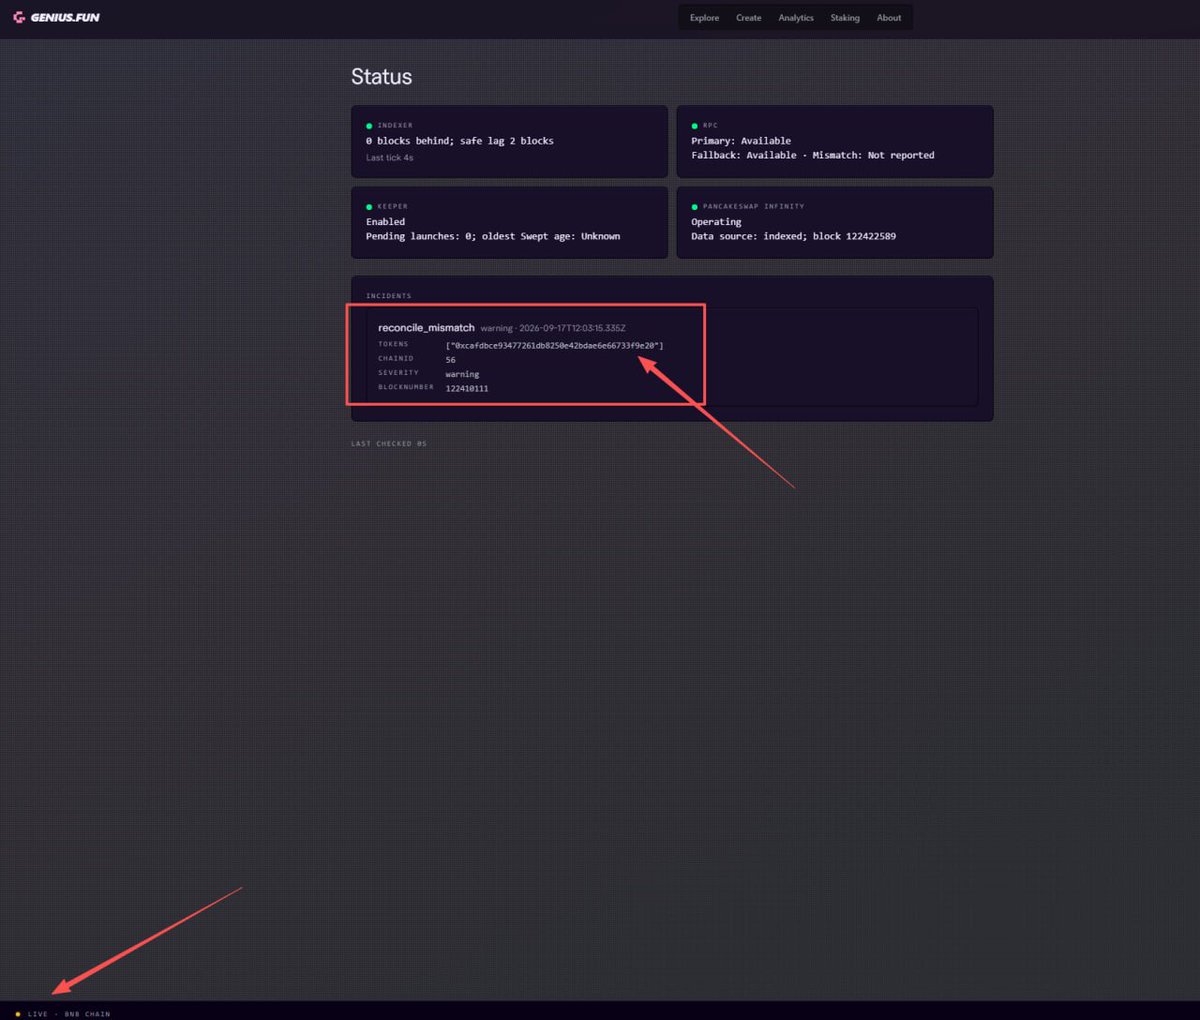1200x1020 pixels.
Task: Click the 'LIVE' footer label
Action: click(38, 1014)
